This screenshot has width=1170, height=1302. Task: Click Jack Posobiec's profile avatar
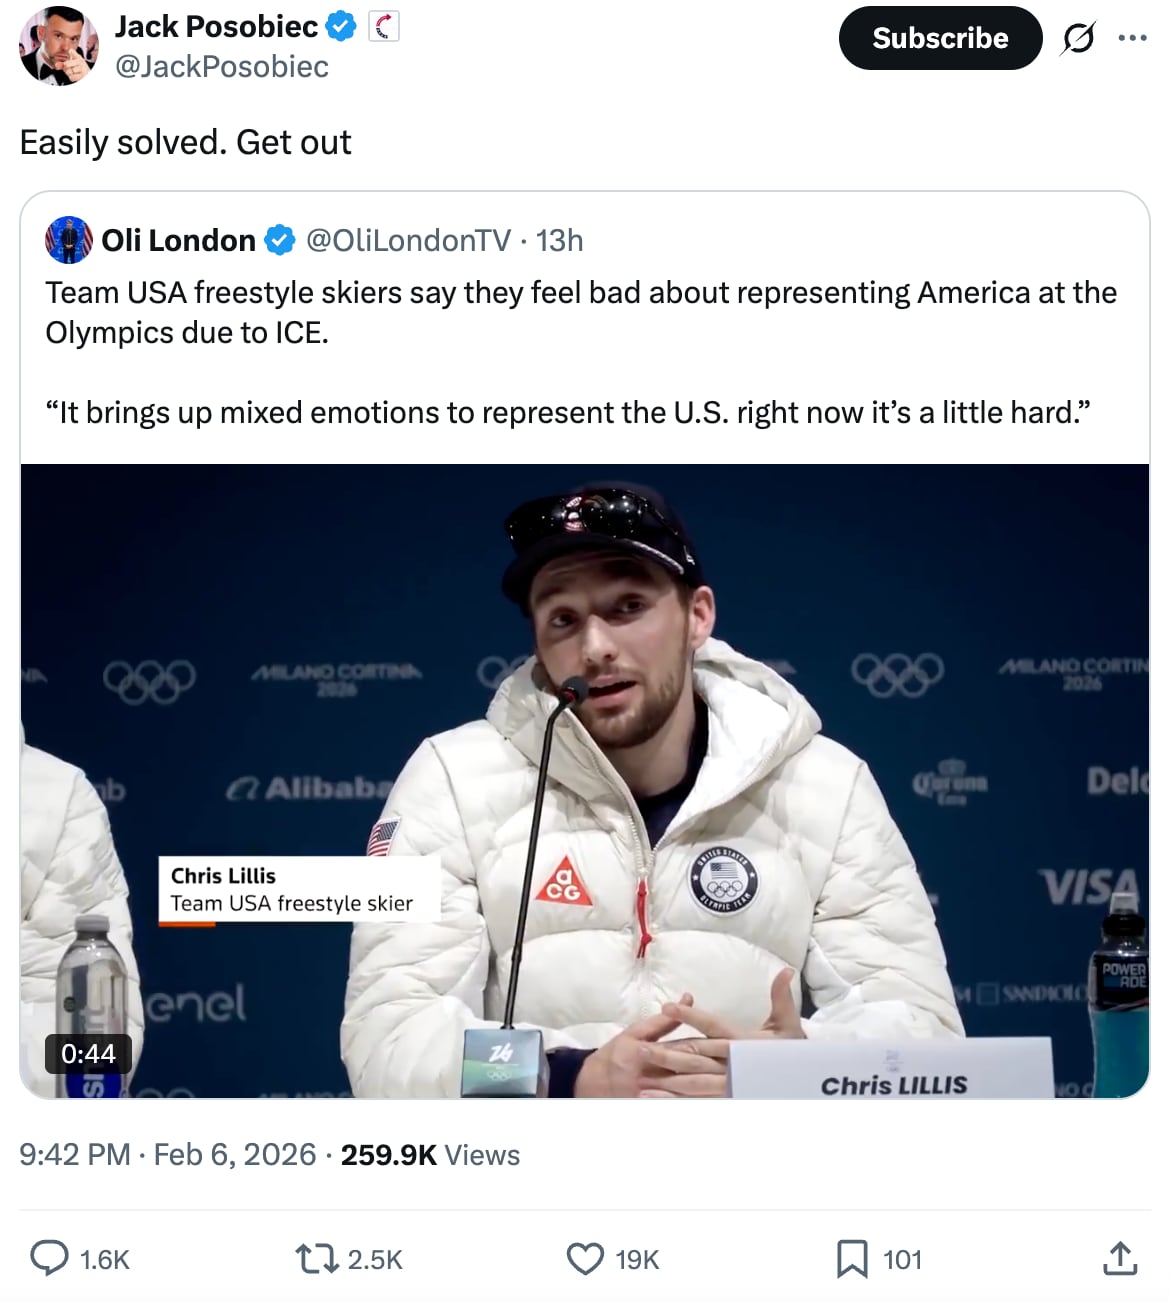coord(58,44)
